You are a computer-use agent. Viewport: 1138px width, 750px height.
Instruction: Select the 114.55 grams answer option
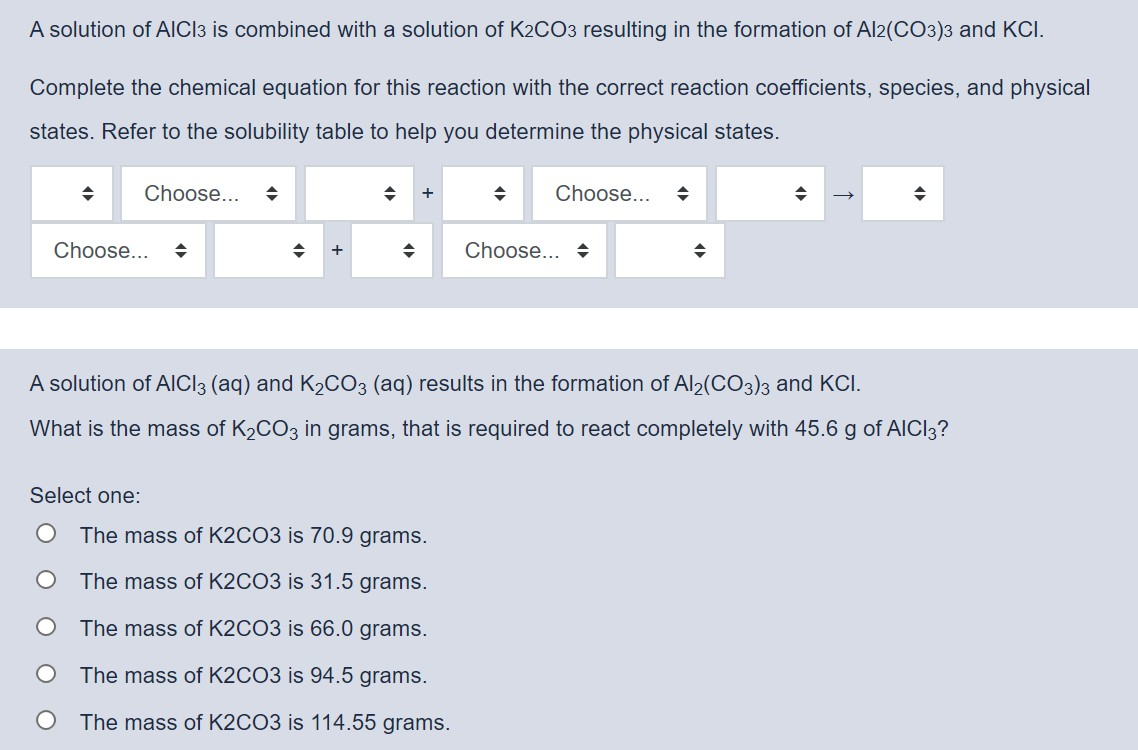(x=45, y=721)
